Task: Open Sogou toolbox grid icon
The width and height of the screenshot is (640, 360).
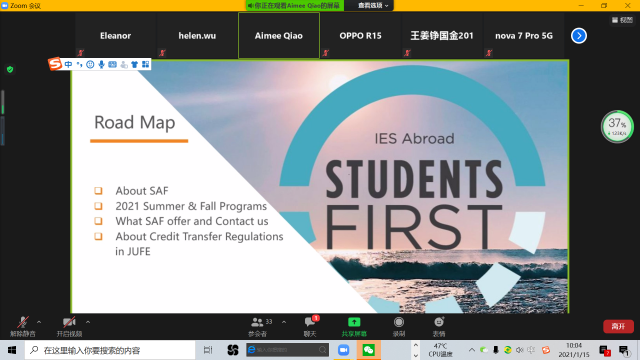Action: pyautogui.click(x=145, y=64)
